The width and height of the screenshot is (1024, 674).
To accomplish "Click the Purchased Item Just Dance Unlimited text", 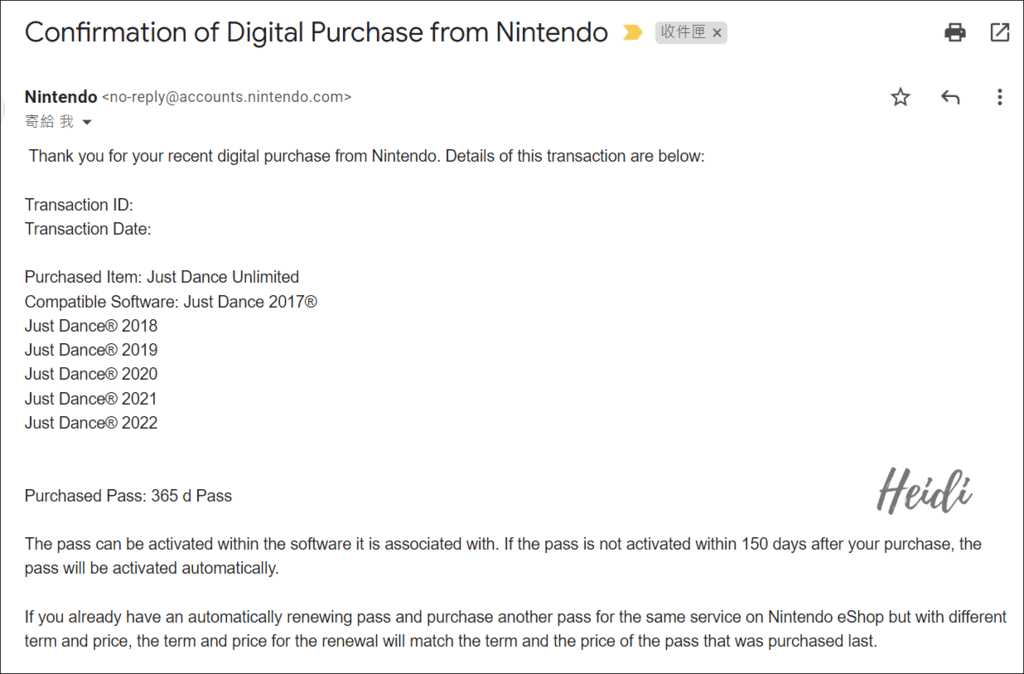I will tap(162, 277).
